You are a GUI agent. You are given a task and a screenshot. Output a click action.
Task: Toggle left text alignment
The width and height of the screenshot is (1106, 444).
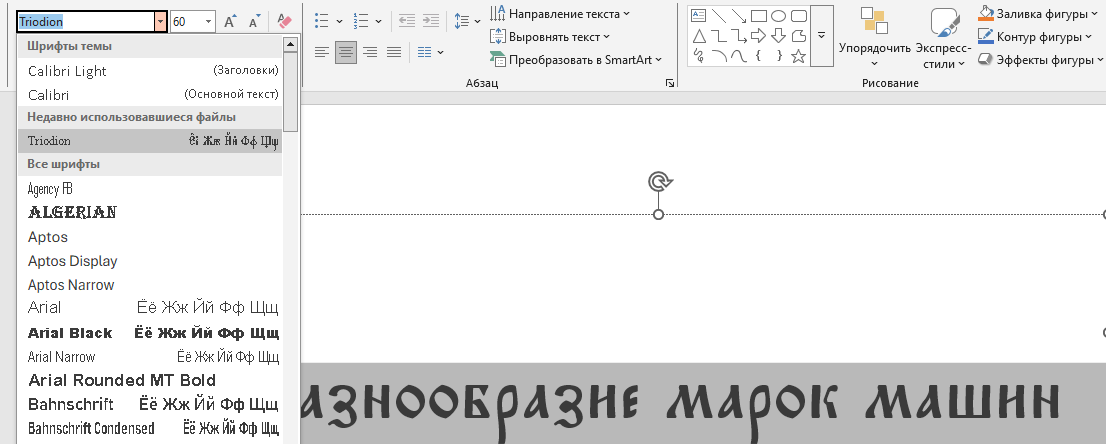tap(321, 52)
